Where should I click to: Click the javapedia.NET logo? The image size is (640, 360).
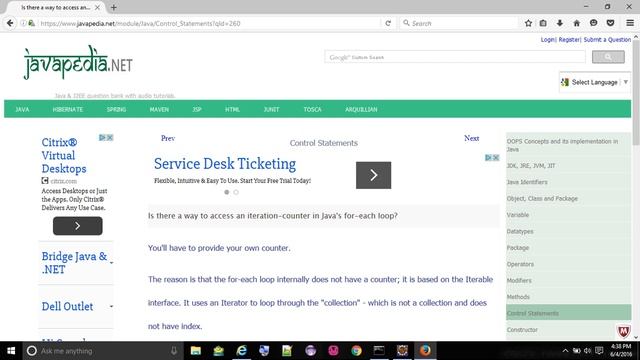point(78,62)
